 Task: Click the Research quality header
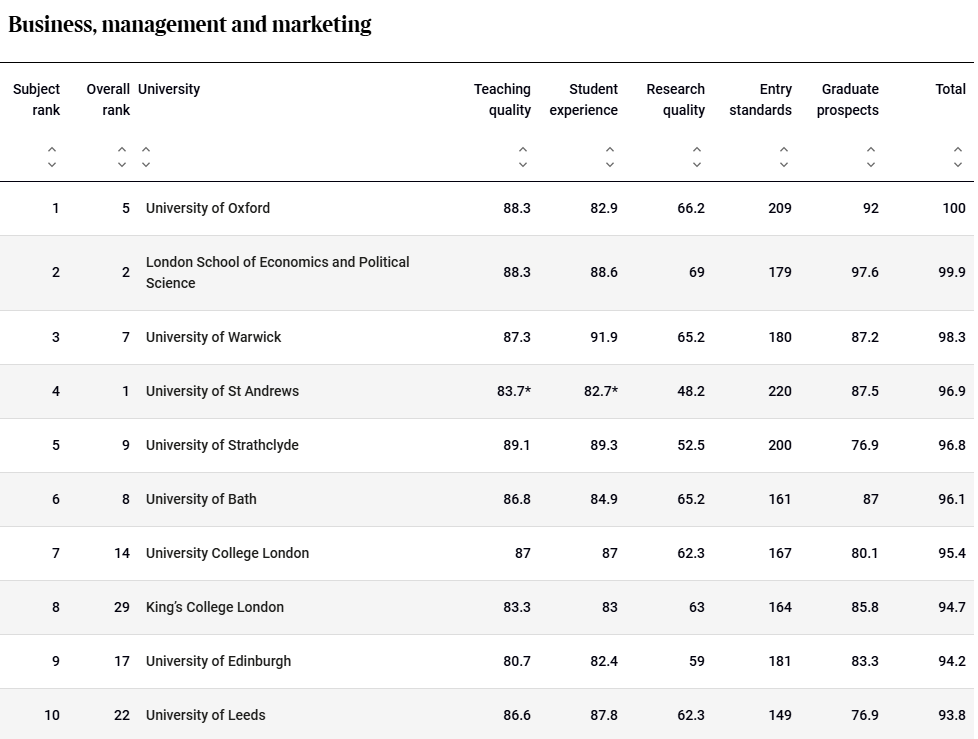675,99
